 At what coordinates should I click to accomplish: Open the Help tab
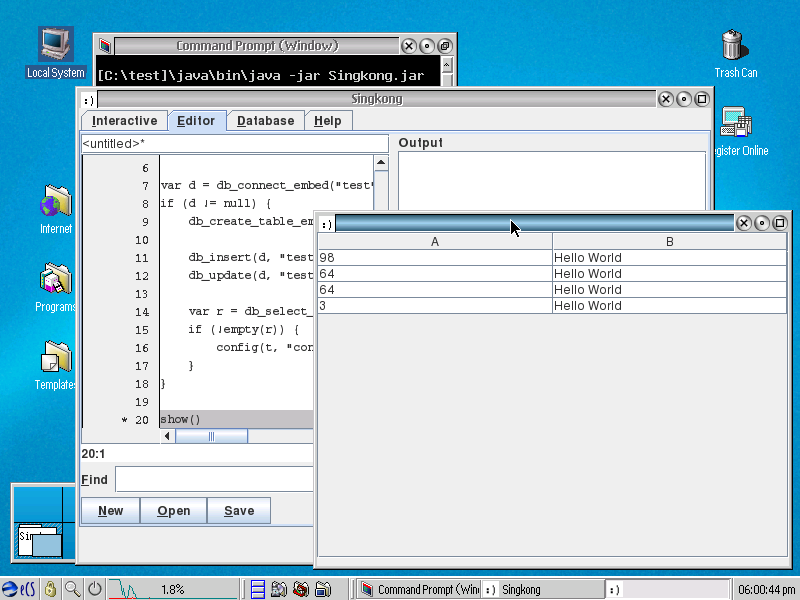click(327, 121)
